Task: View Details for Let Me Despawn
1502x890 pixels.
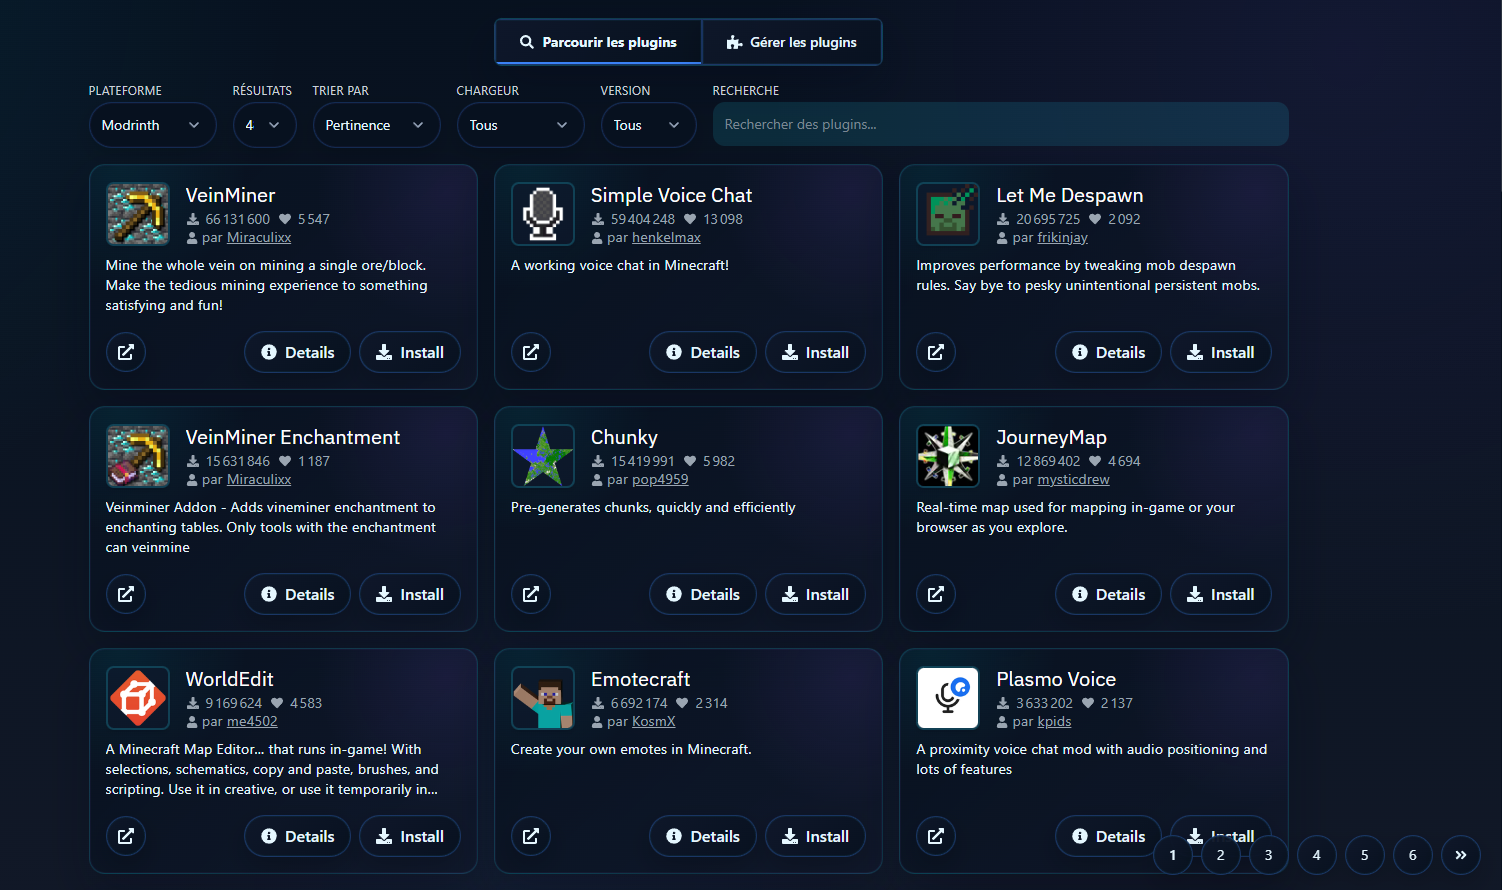Action: point(1108,352)
